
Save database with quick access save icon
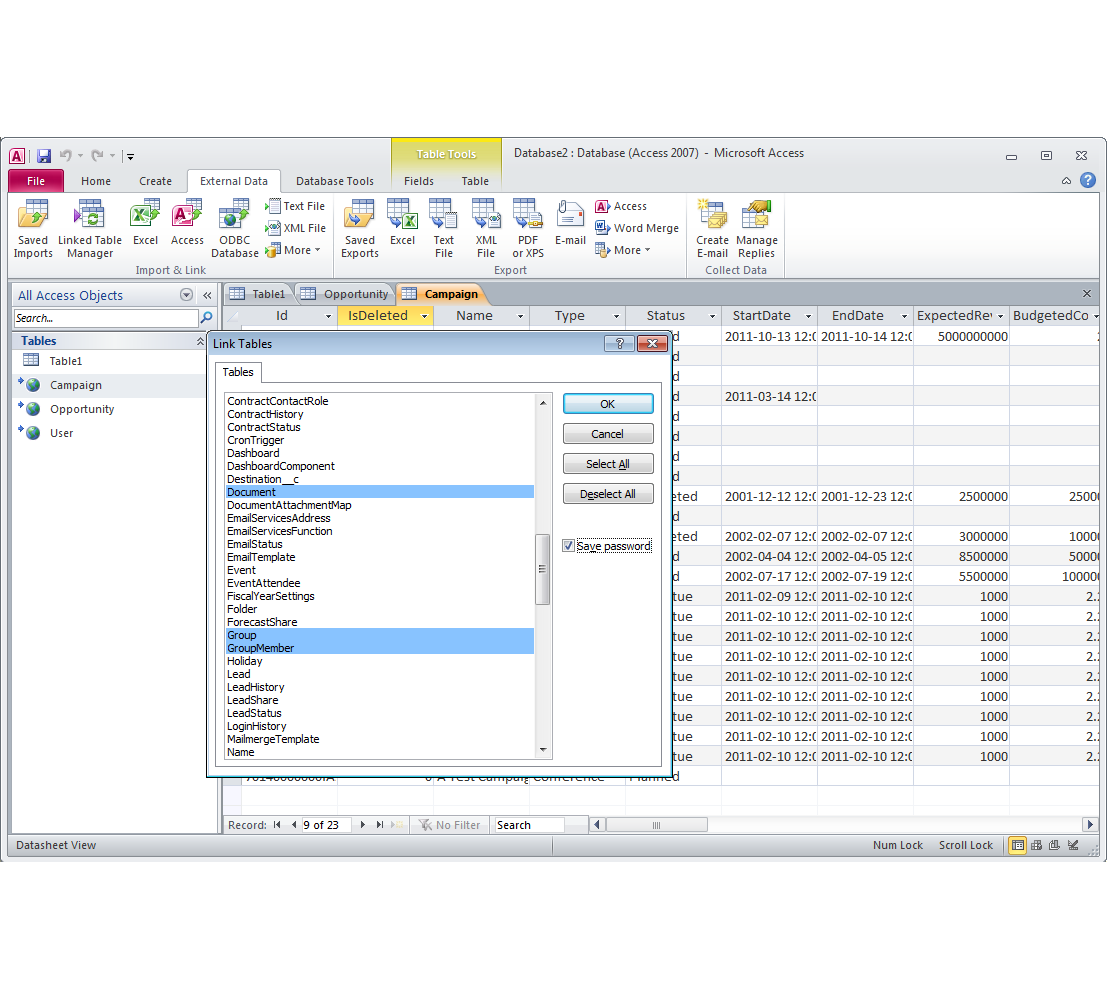click(44, 155)
